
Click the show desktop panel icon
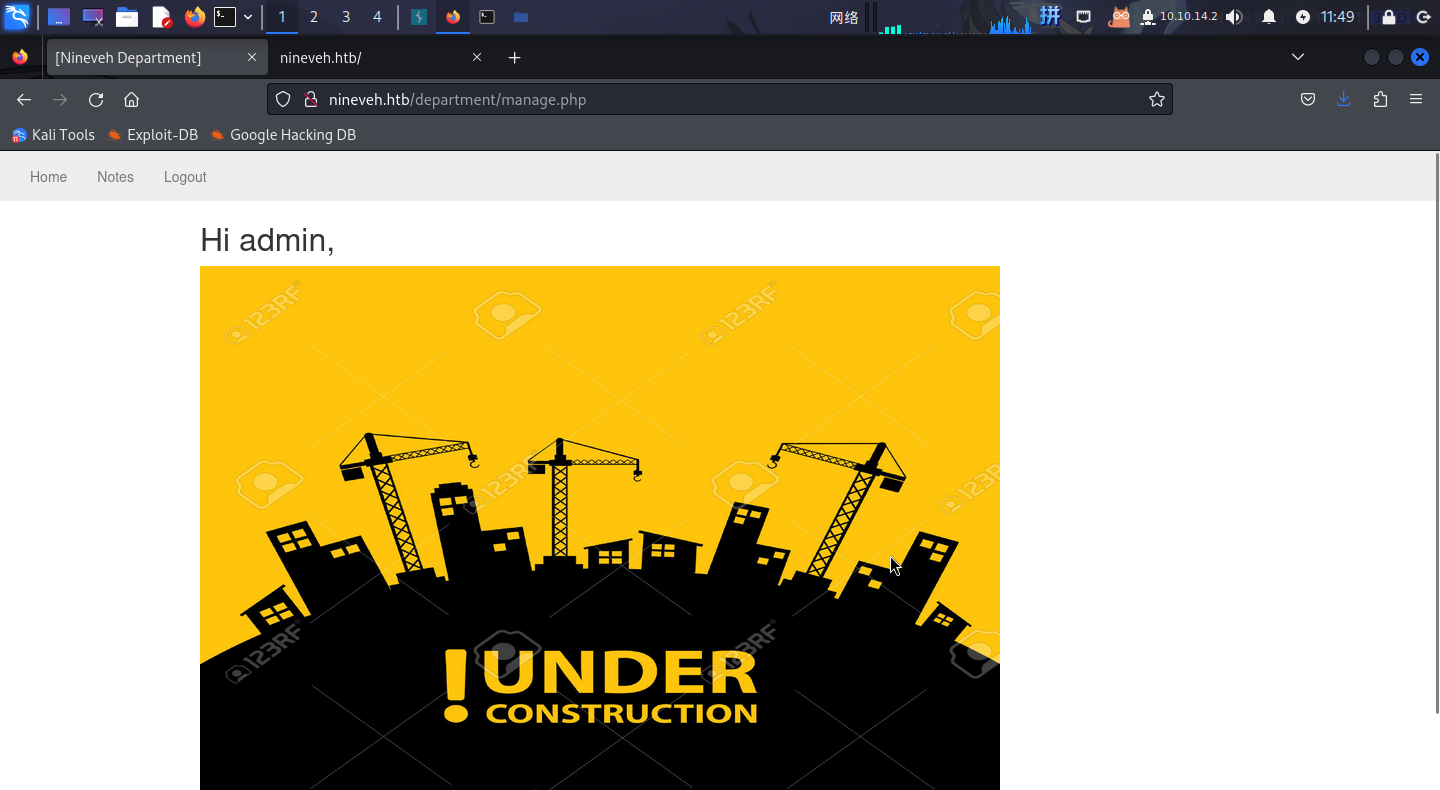click(x=59, y=17)
